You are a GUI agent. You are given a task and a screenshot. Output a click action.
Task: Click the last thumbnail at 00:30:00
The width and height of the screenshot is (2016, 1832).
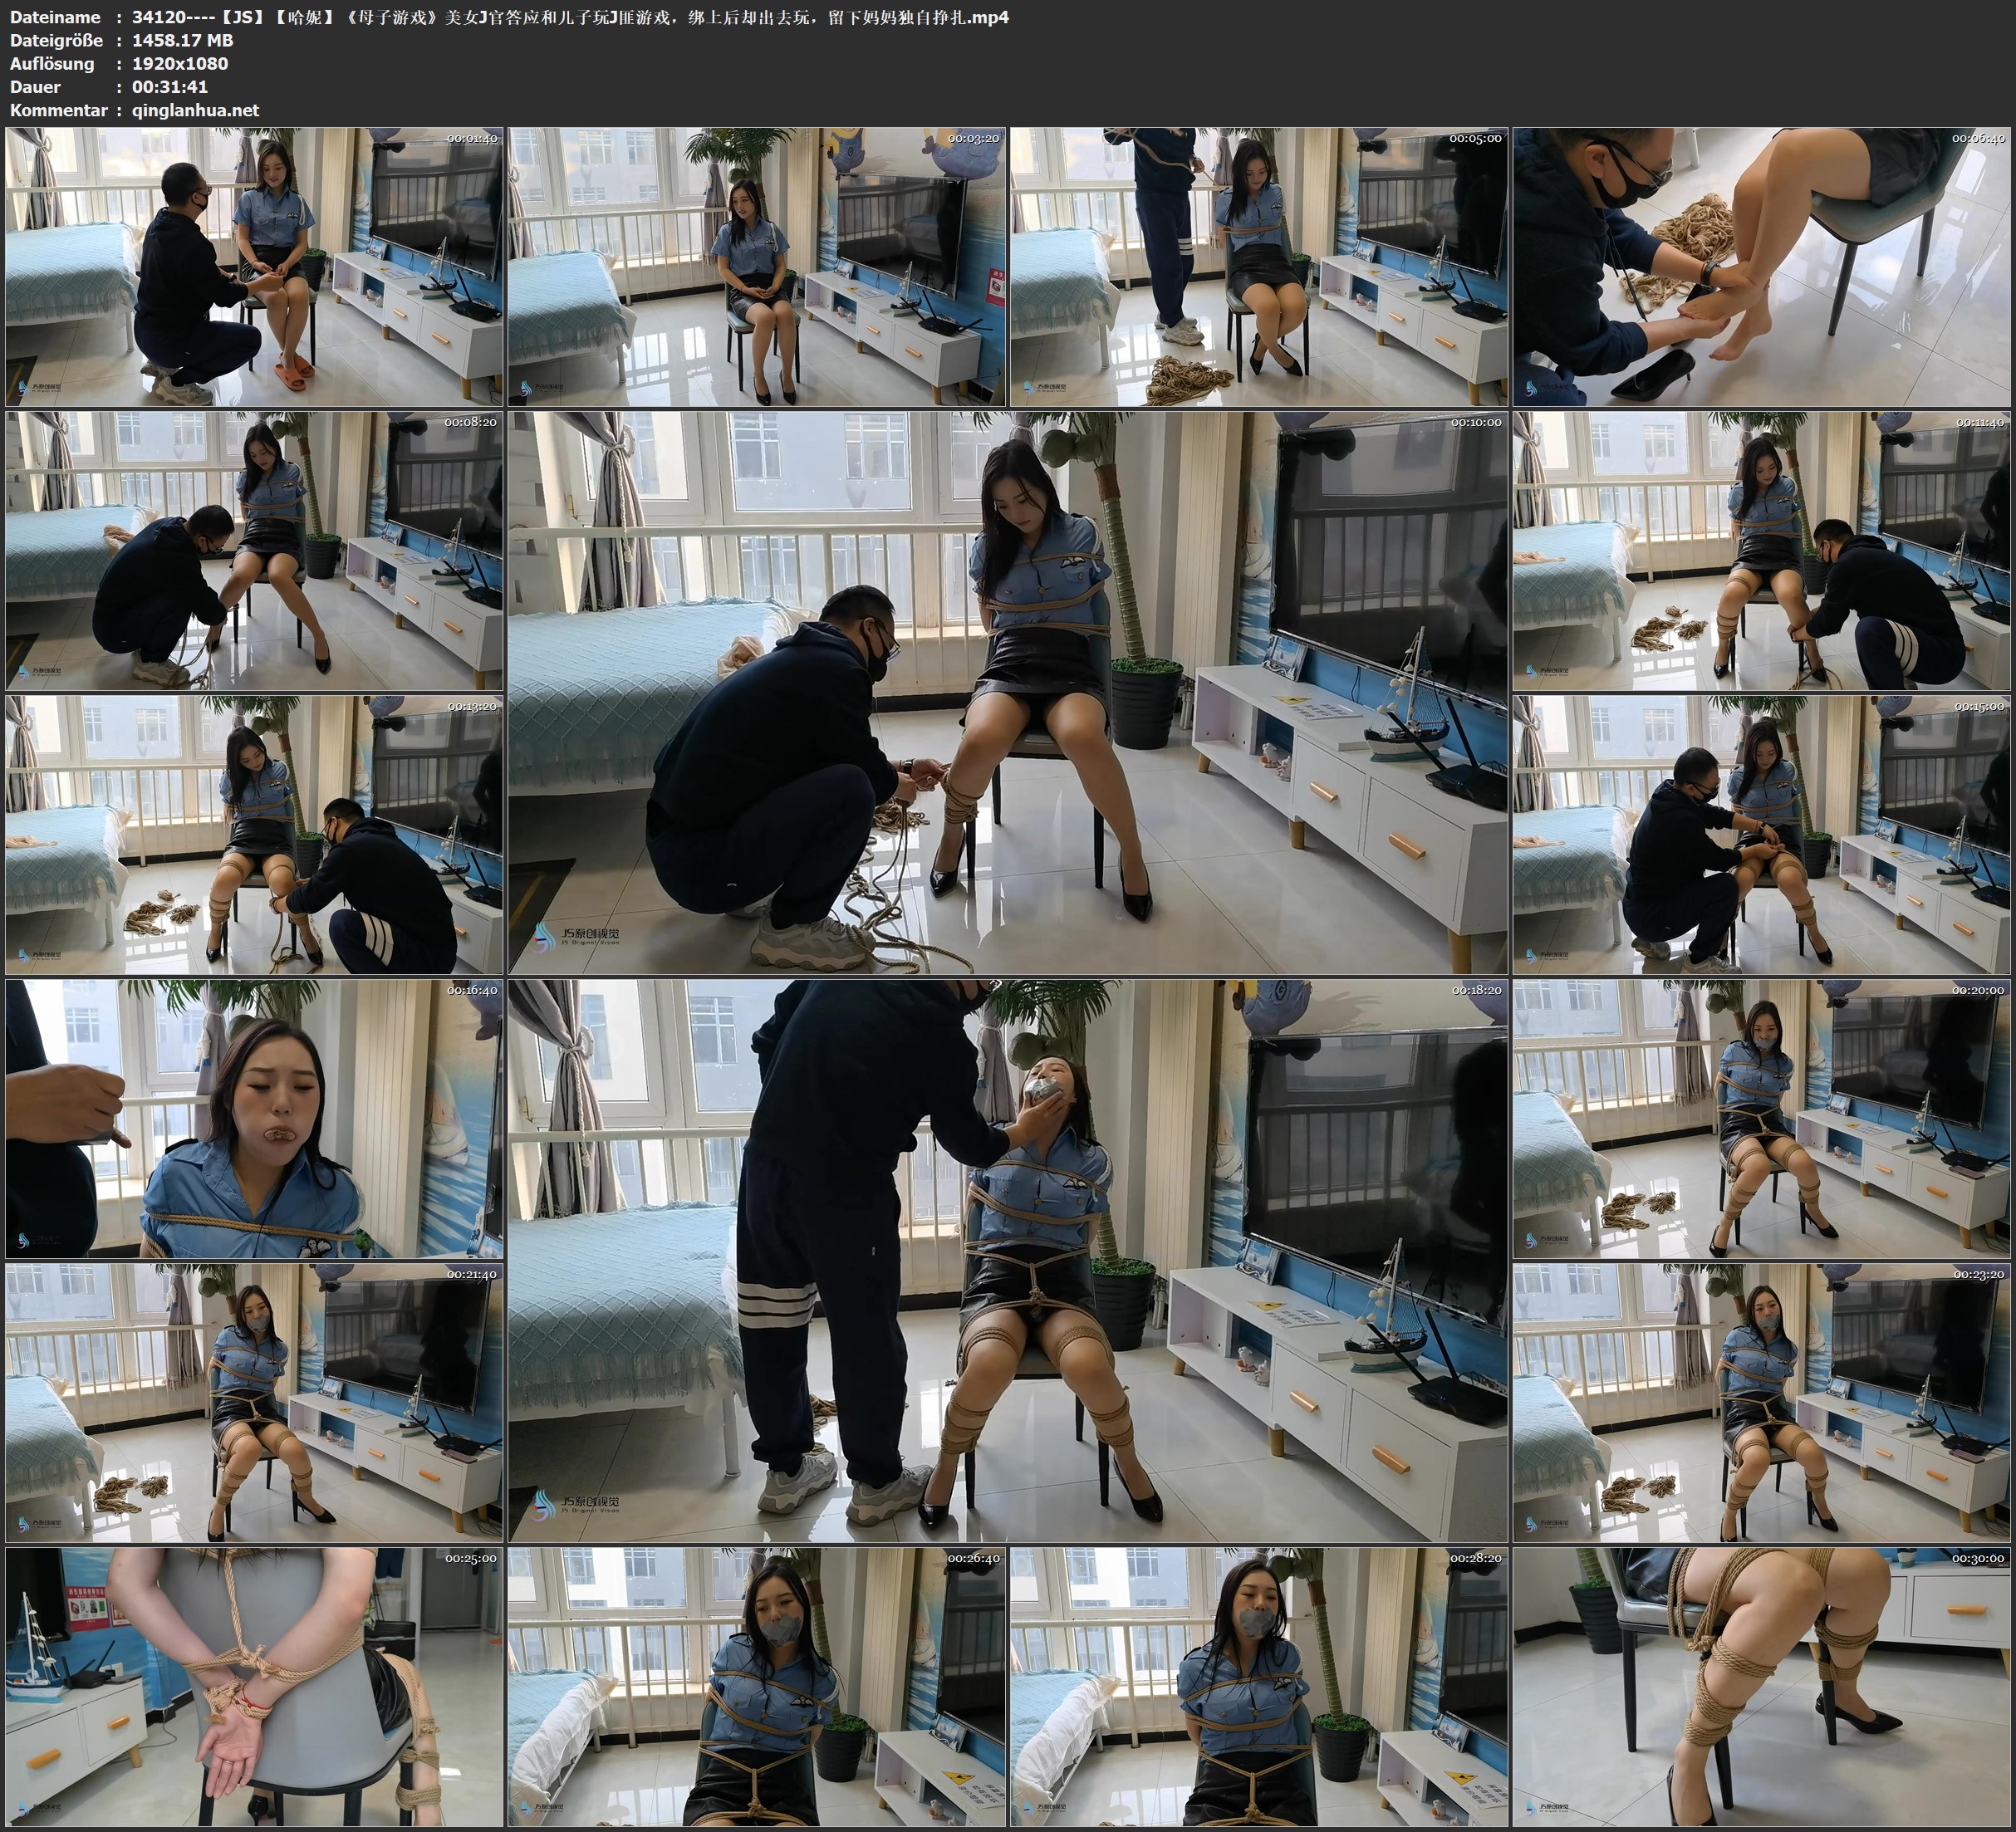pyautogui.click(x=1762, y=1687)
